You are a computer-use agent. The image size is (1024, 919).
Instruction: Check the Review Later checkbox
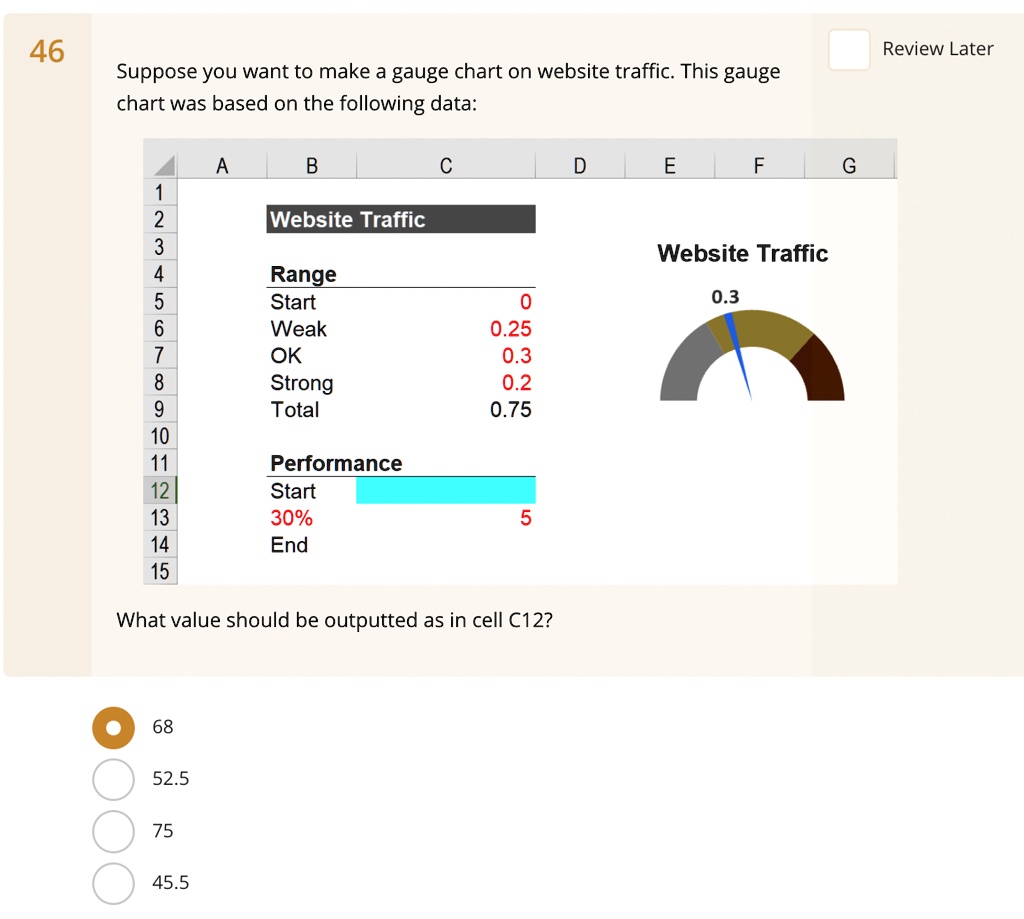[x=849, y=48]
